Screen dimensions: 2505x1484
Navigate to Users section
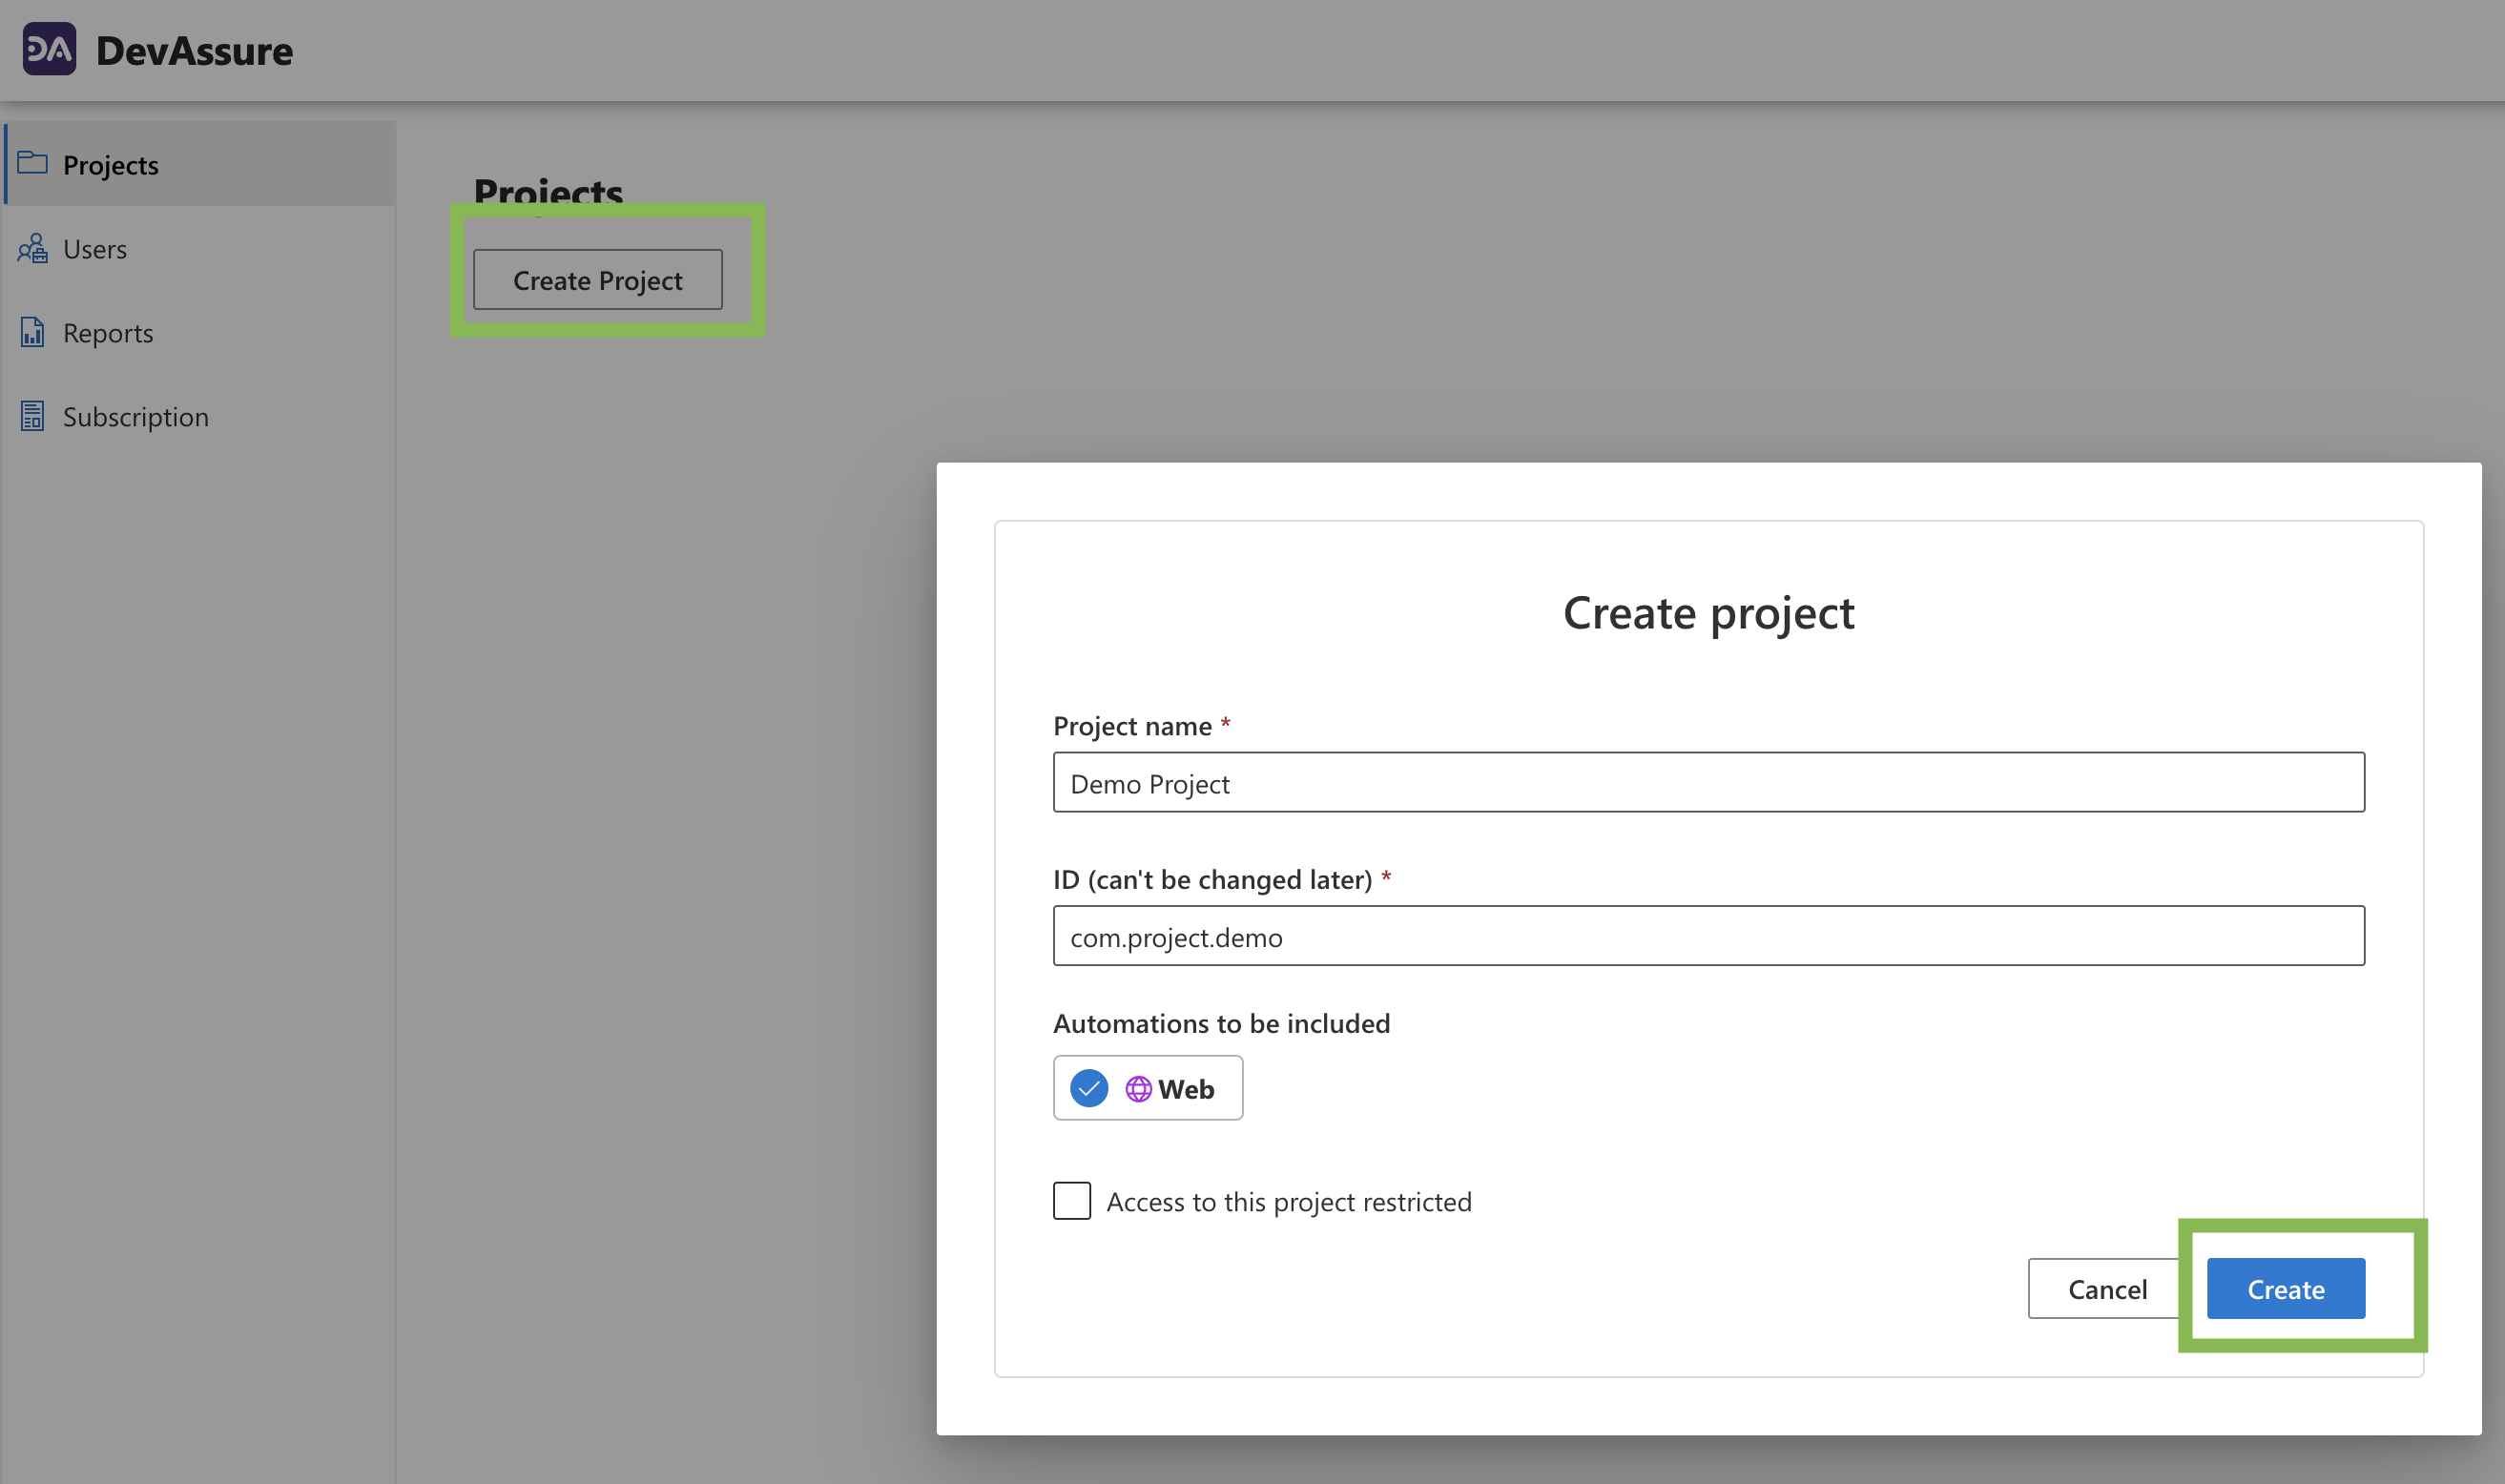93,247
